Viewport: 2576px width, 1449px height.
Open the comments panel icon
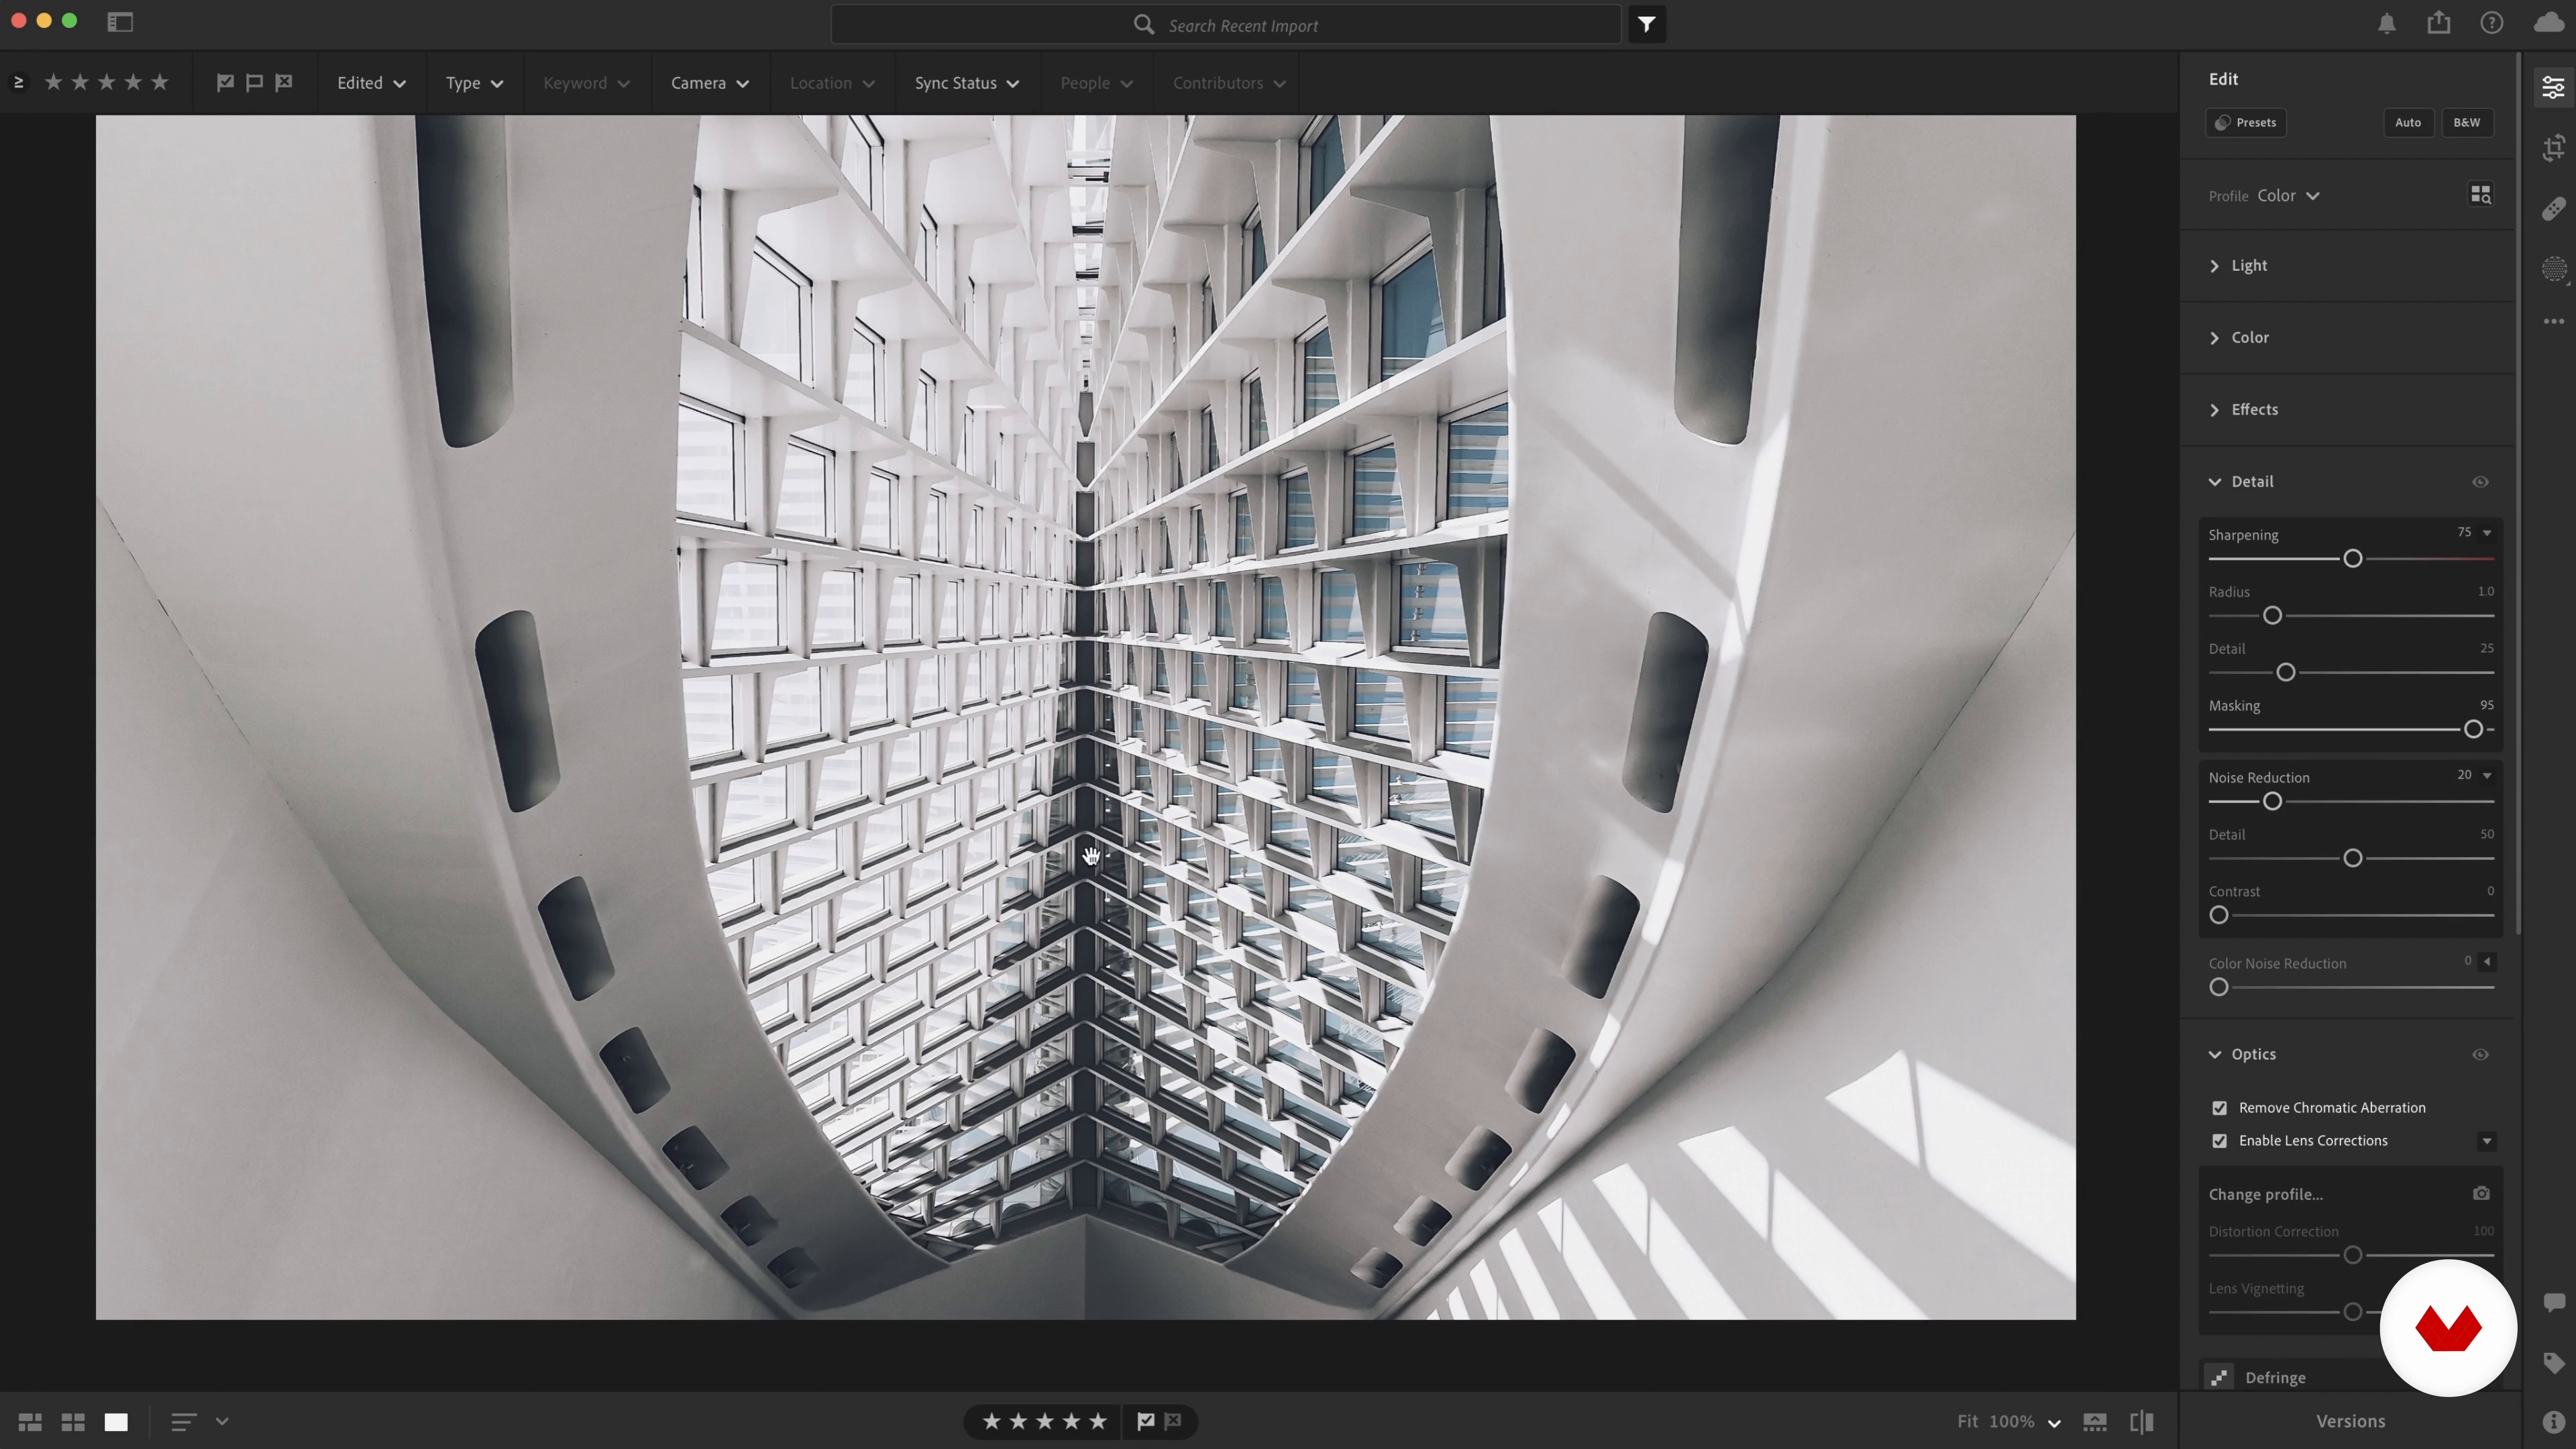point(2554,1302)
